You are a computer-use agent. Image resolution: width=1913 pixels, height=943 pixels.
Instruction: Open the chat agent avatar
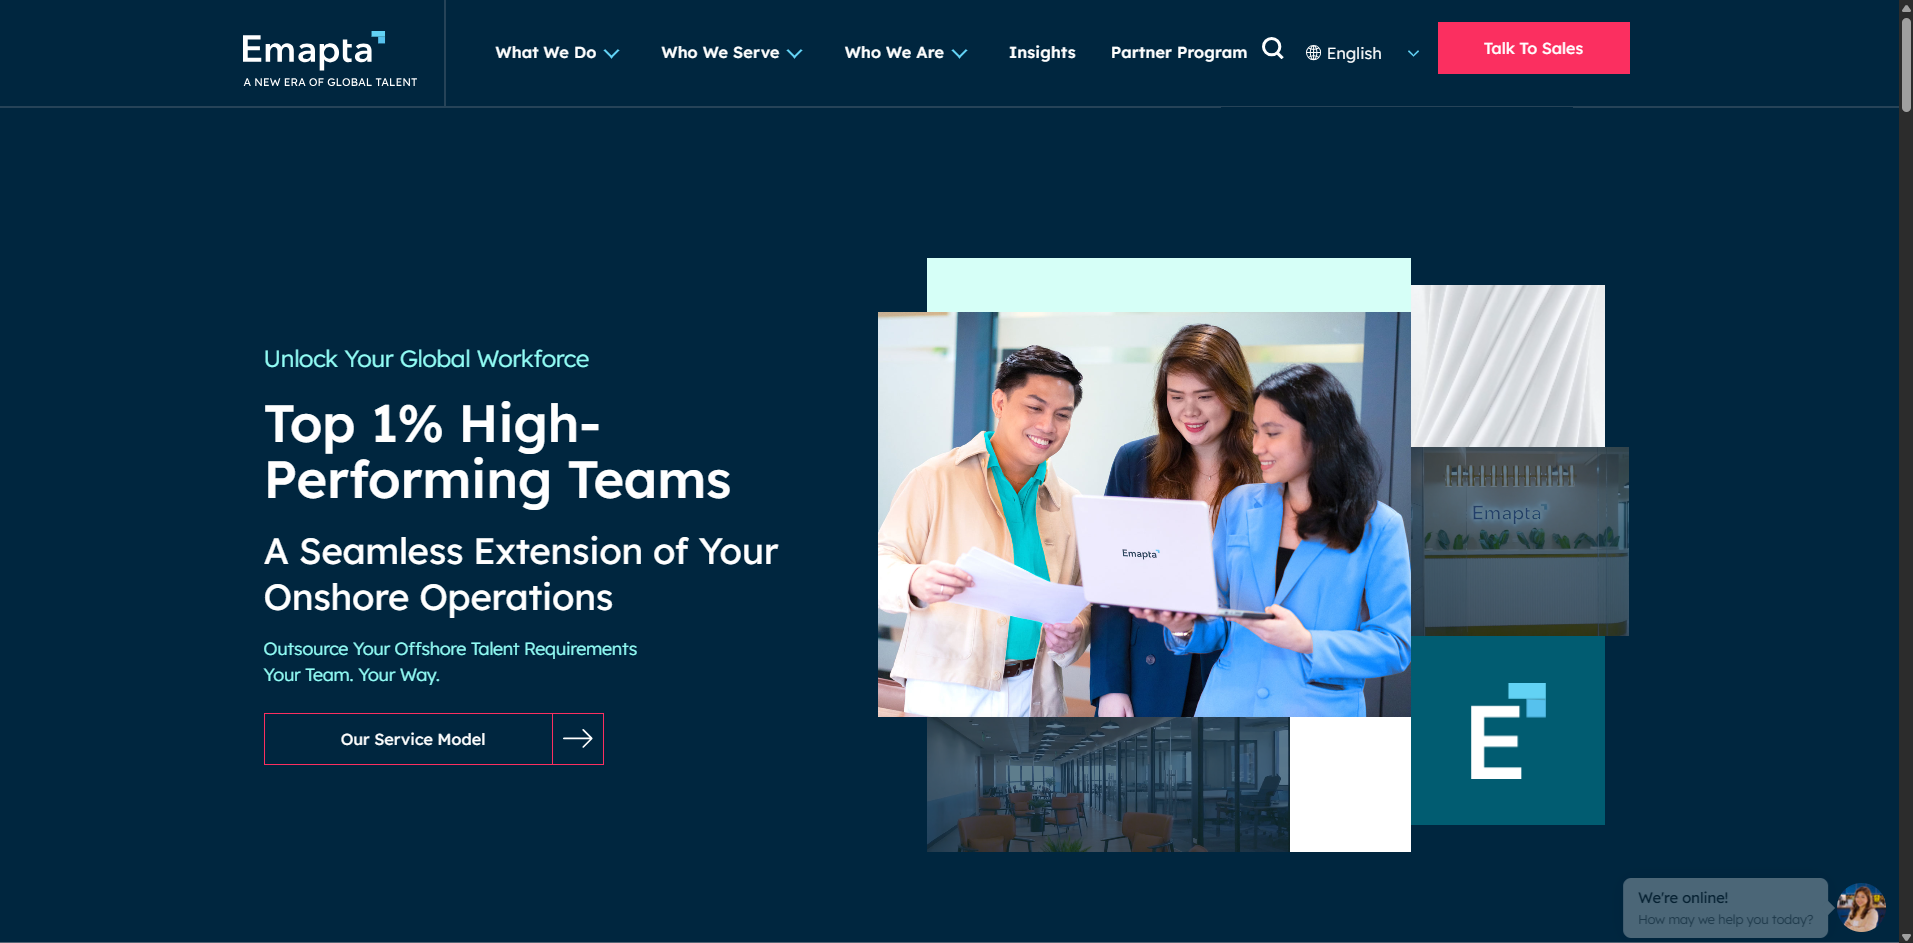[1860, 907]
